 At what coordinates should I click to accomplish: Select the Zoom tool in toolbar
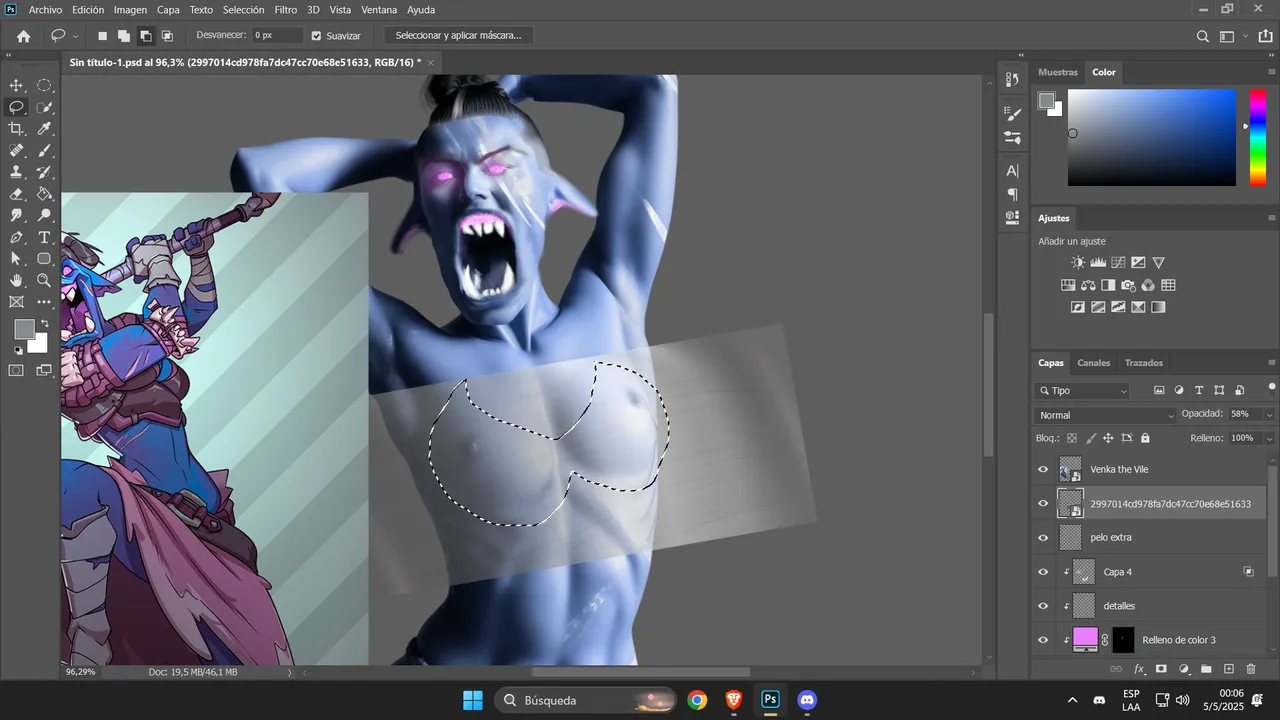[44, 281]
